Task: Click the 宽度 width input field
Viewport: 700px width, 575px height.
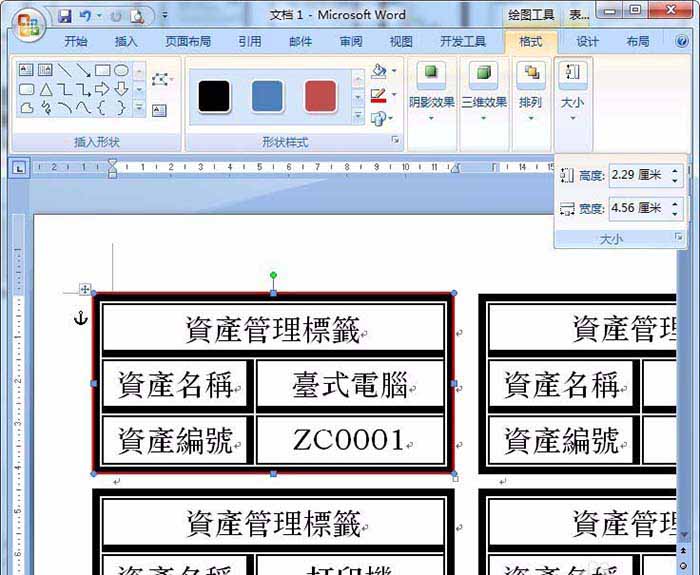Action: tap(640, 208)
